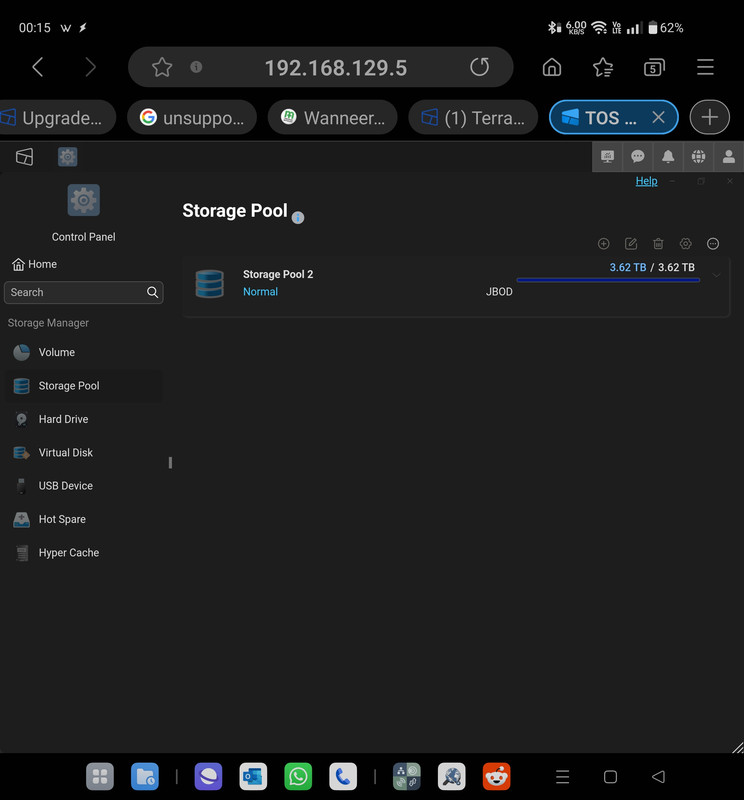Open the TOS desktop icon in taskbar
The width and height of the screenshot is (744, 800).
[x=24, y=157]
